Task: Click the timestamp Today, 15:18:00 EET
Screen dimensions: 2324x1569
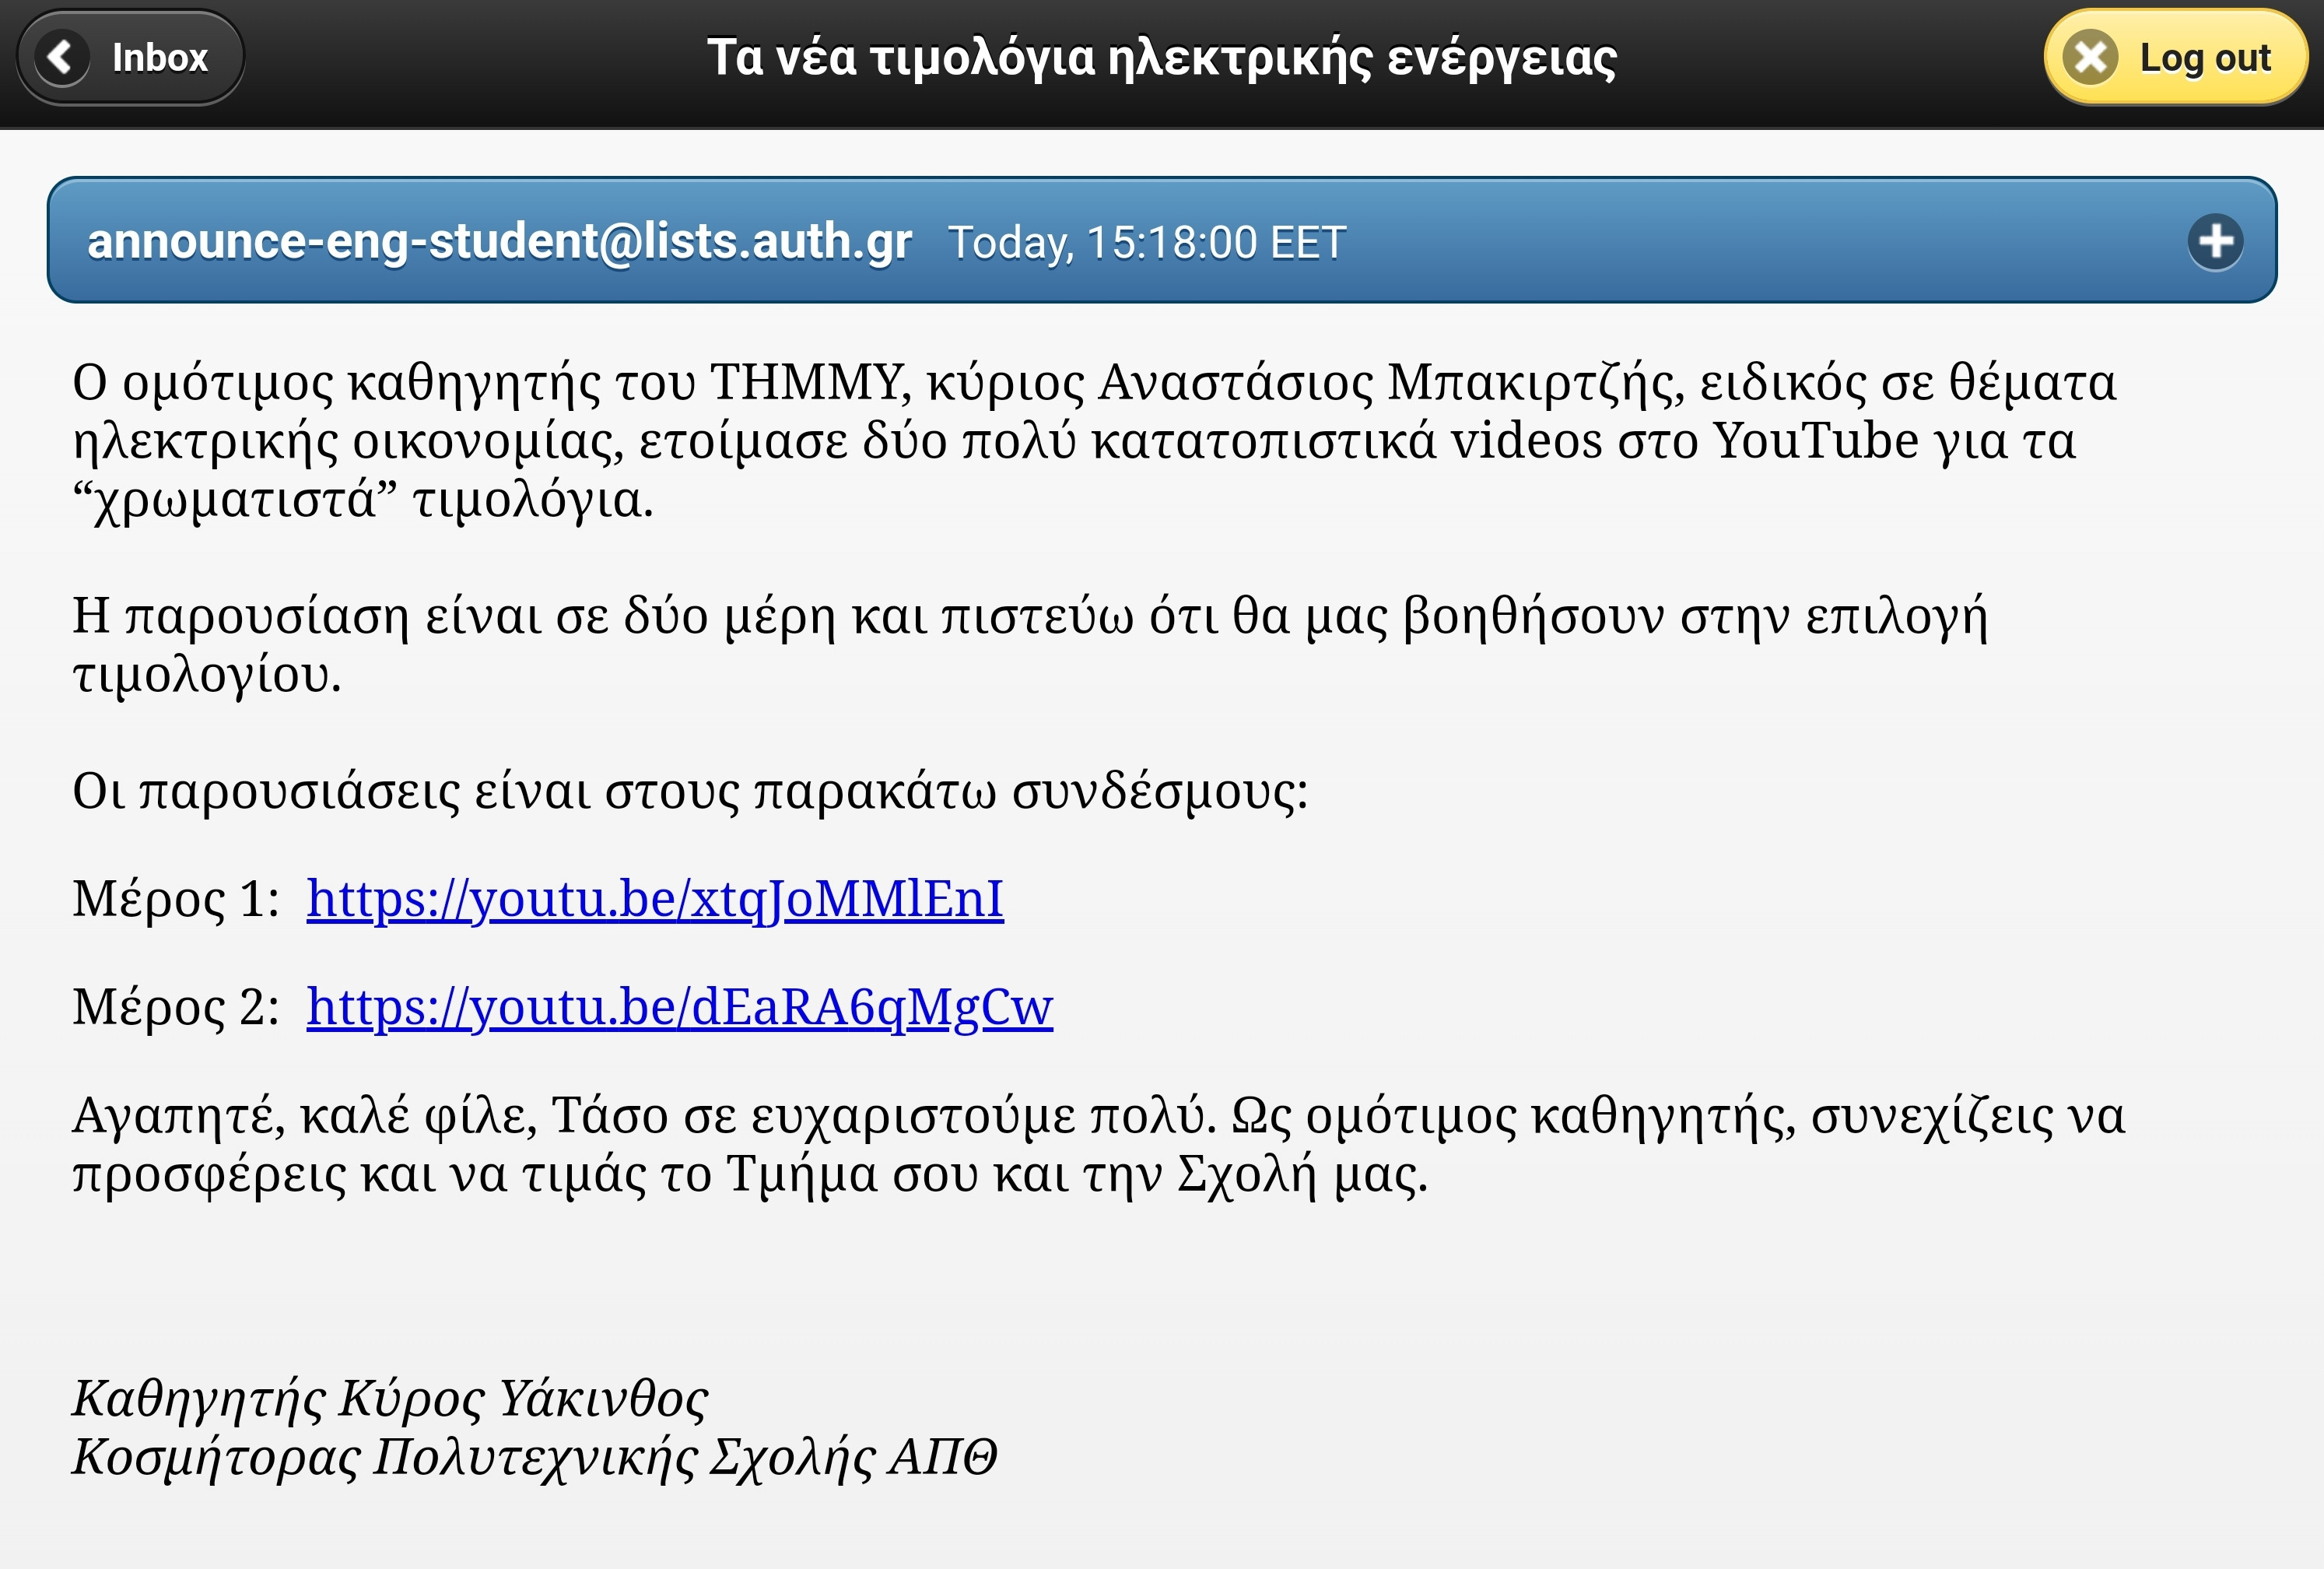Action: click(x=1147, y=243)
